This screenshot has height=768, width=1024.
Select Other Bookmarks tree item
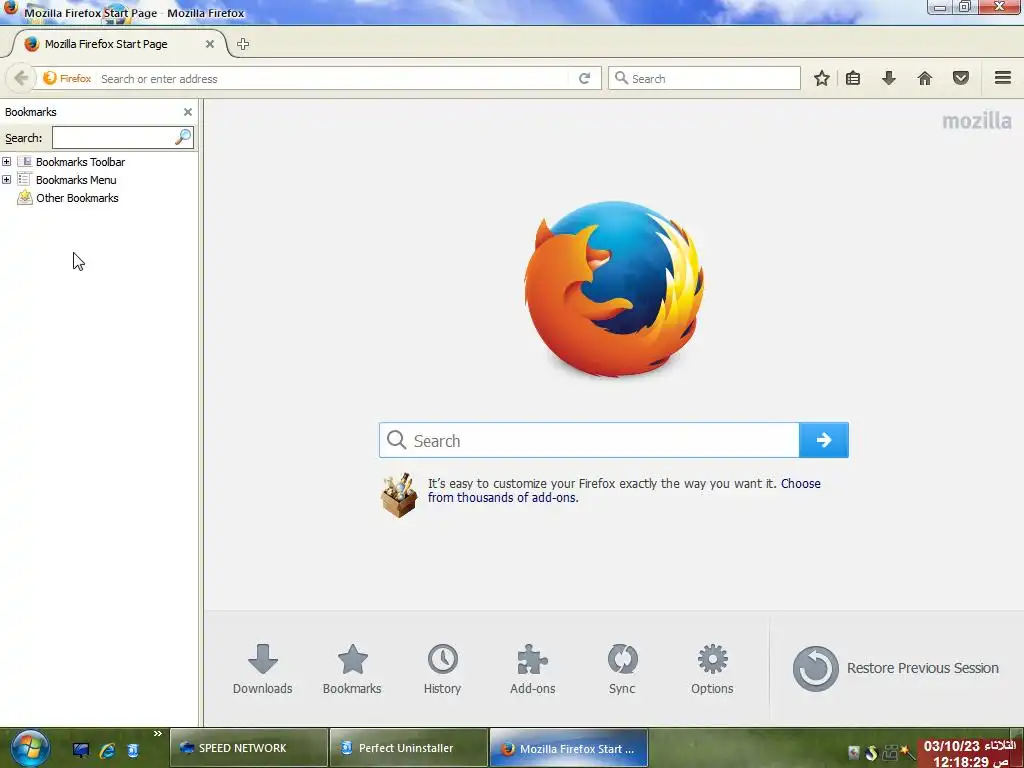coord(77,198)
